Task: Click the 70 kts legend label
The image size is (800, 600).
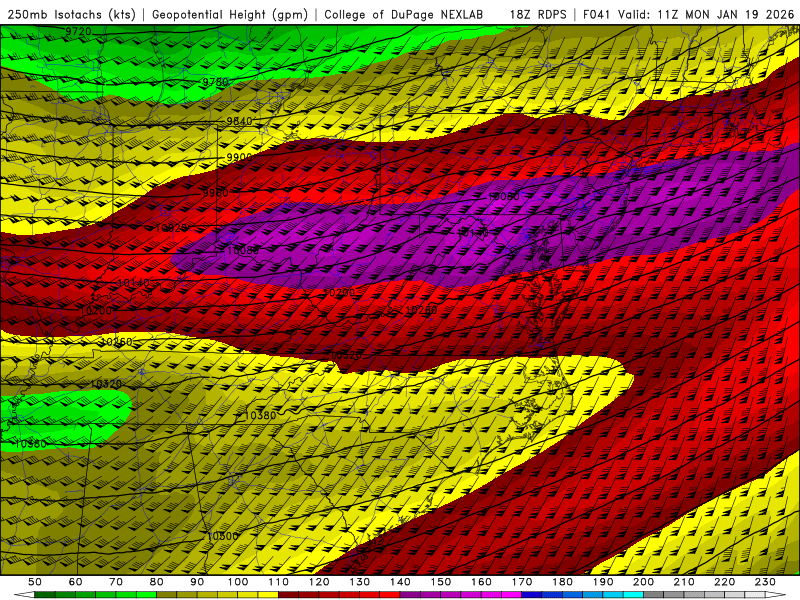Action: 116,582
